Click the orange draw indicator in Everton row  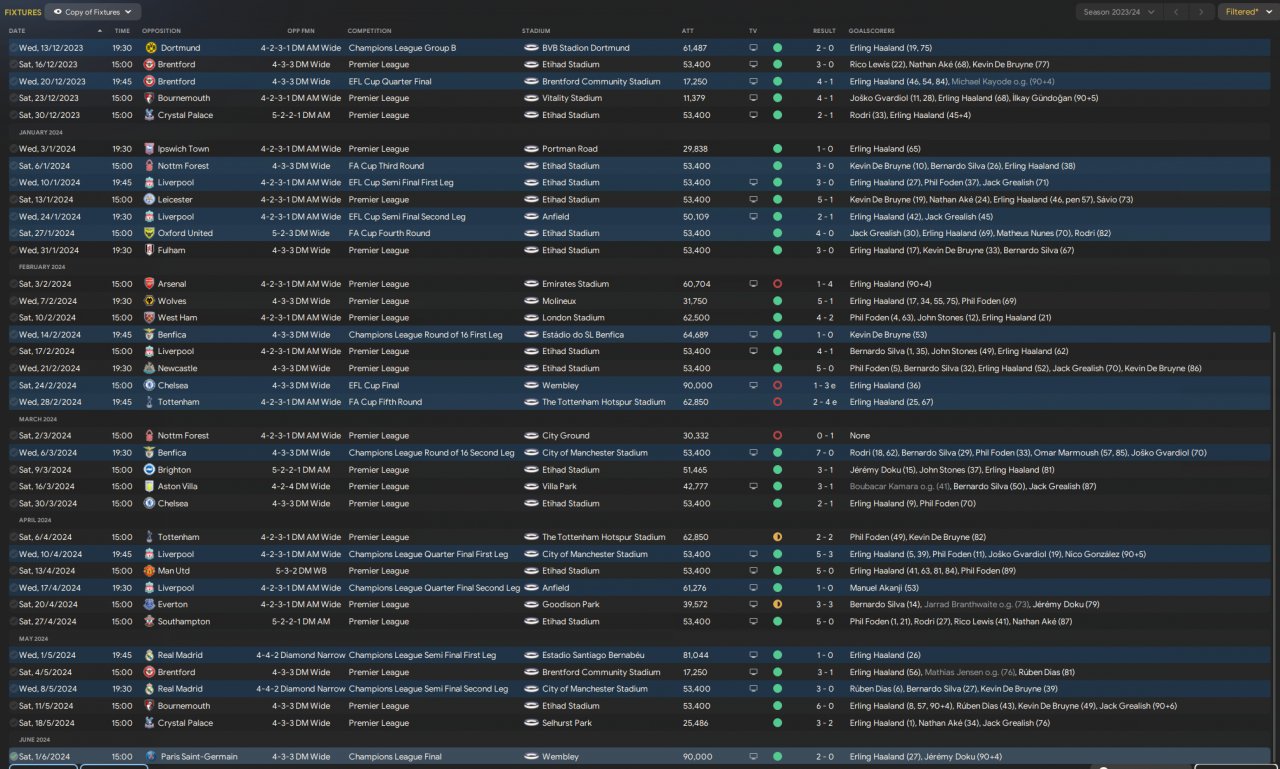coord(777,605)
